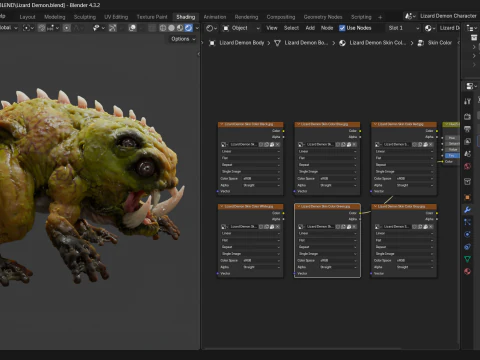The height and width of the screenshot is (360, 480).
Task: Open the Output properties tab
Action: pos(468,129)
